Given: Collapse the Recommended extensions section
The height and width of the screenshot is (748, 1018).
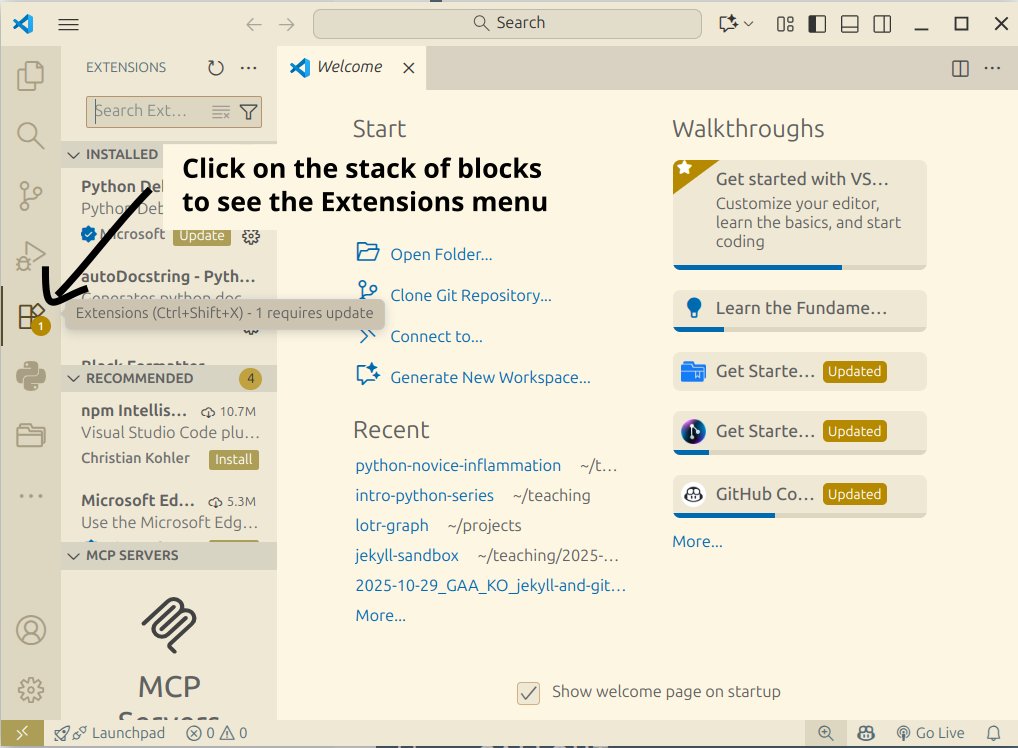Looking at the screenshot, I should (x=74, y=378).
